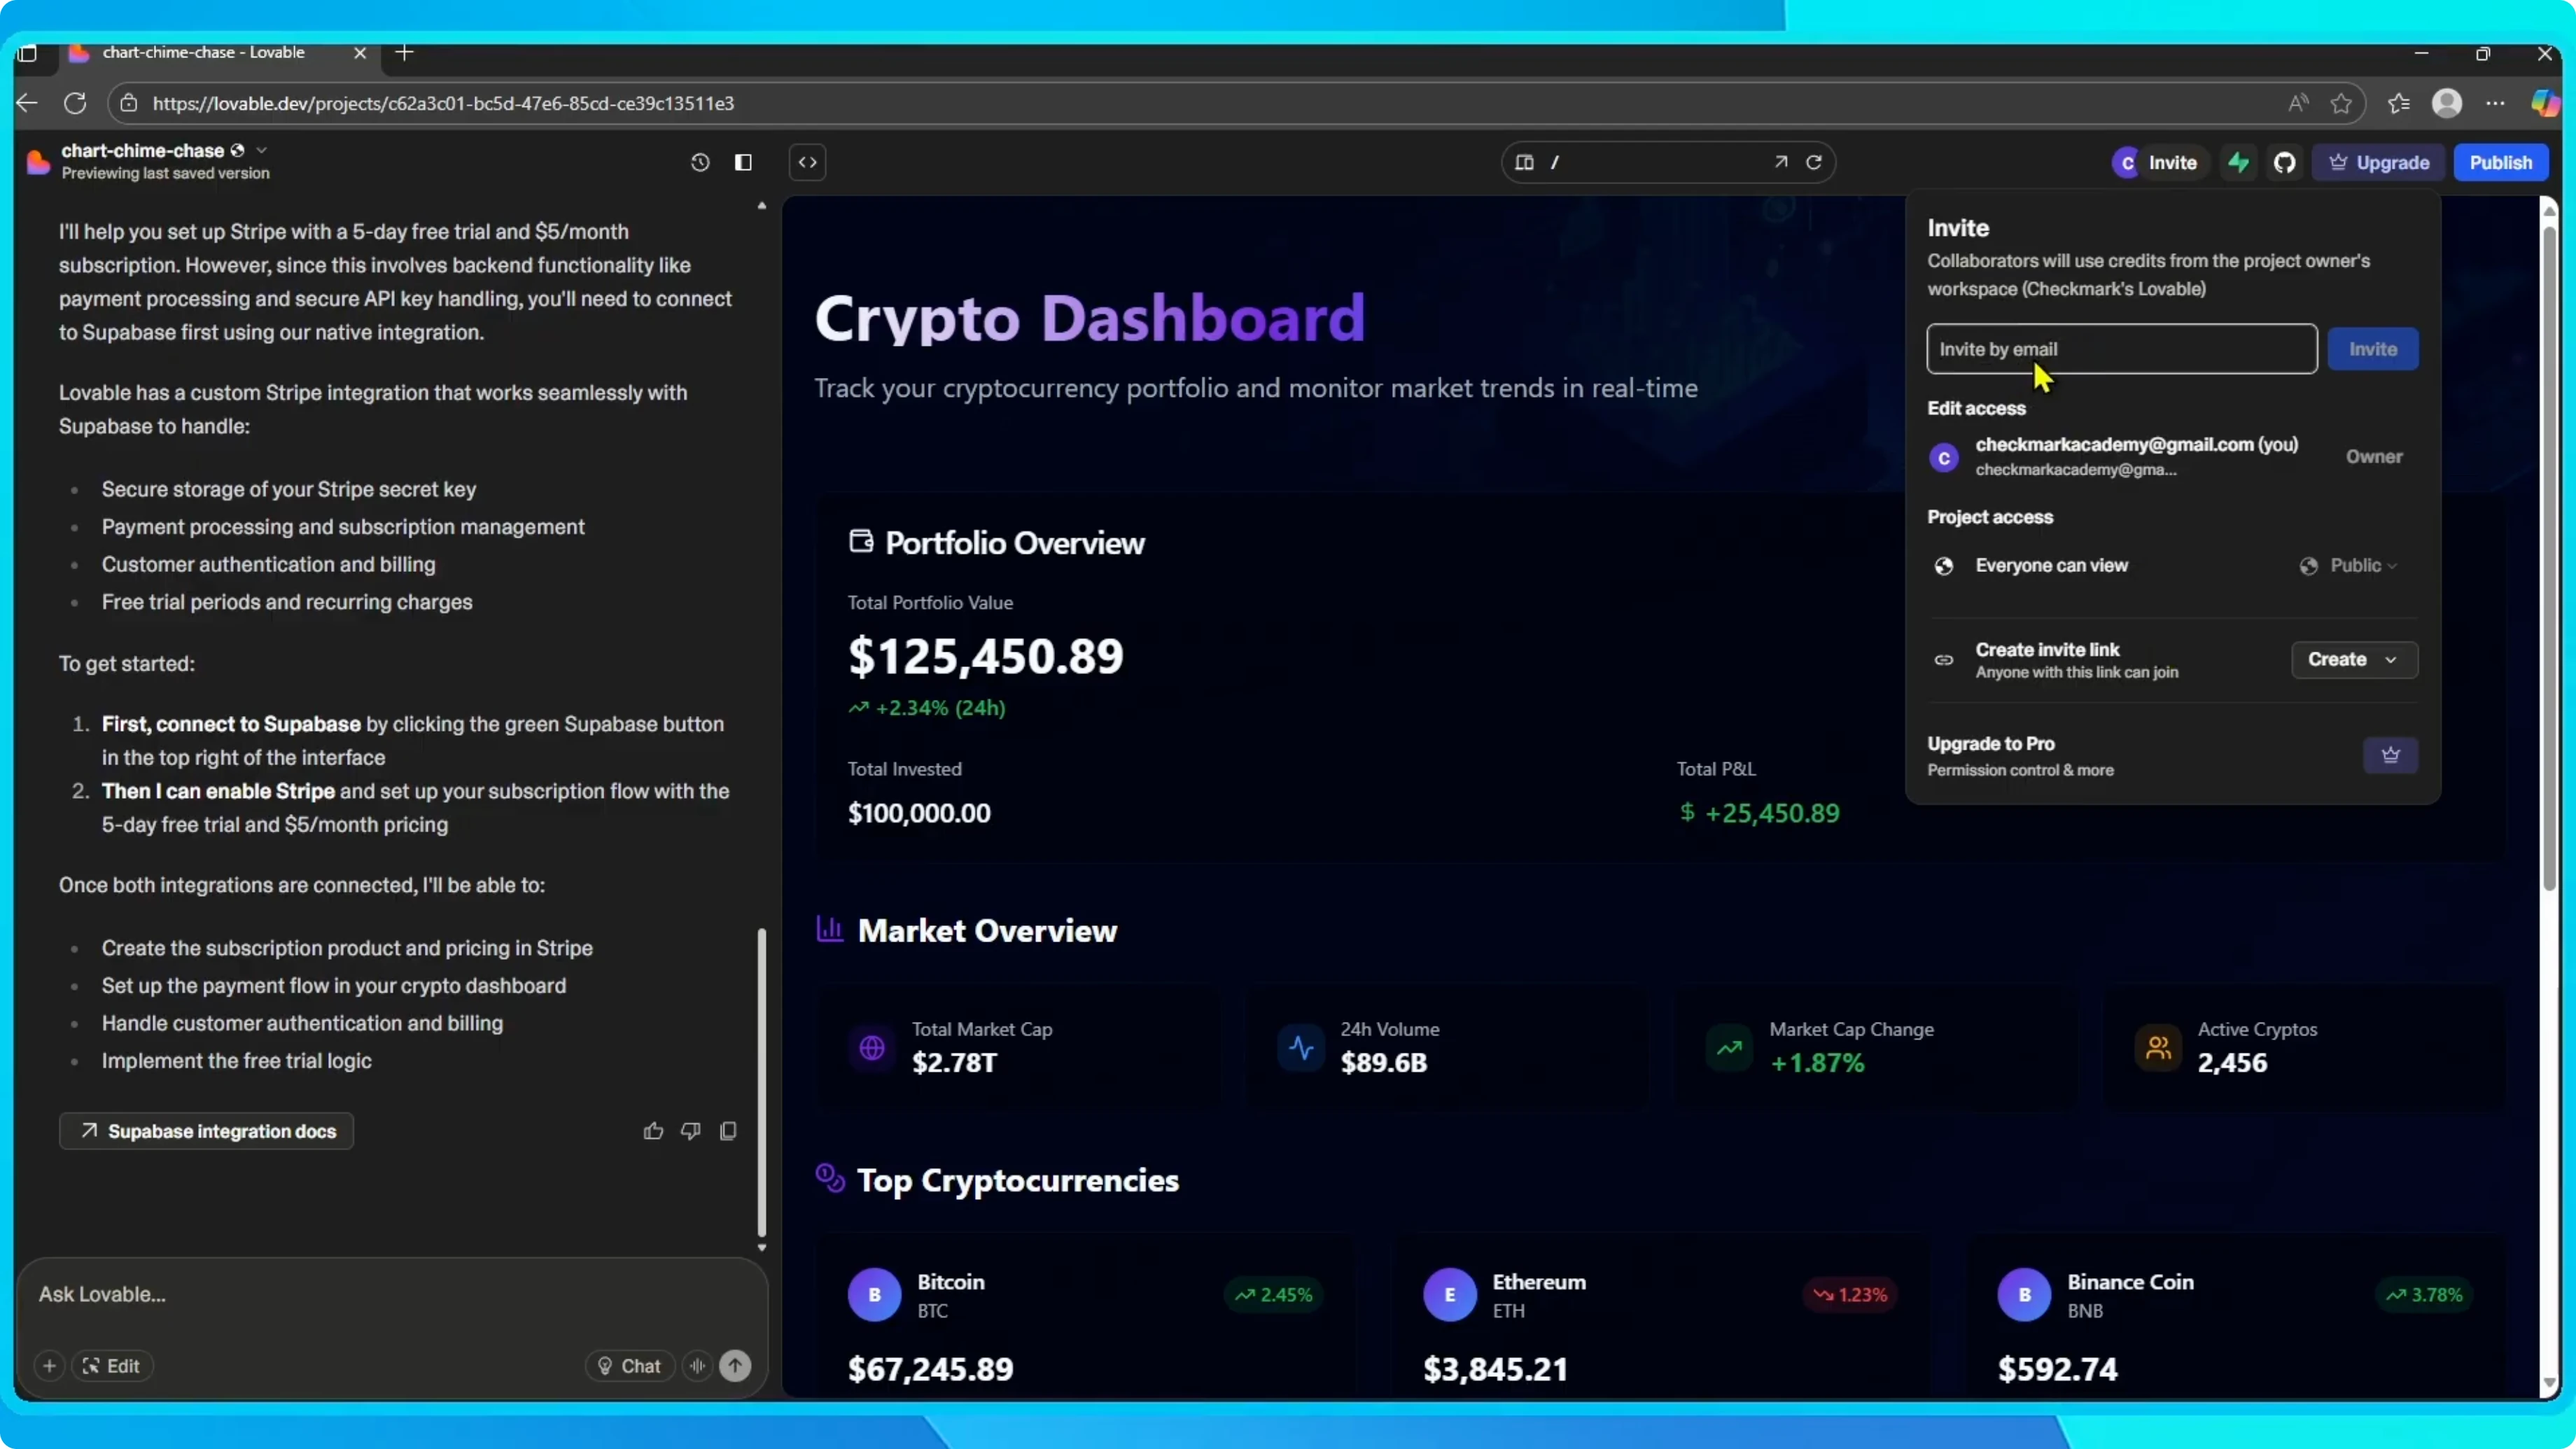This screenshot has height=1449, width=2576.
Task: Refresh the preview pane
Action: point(1814,162)
